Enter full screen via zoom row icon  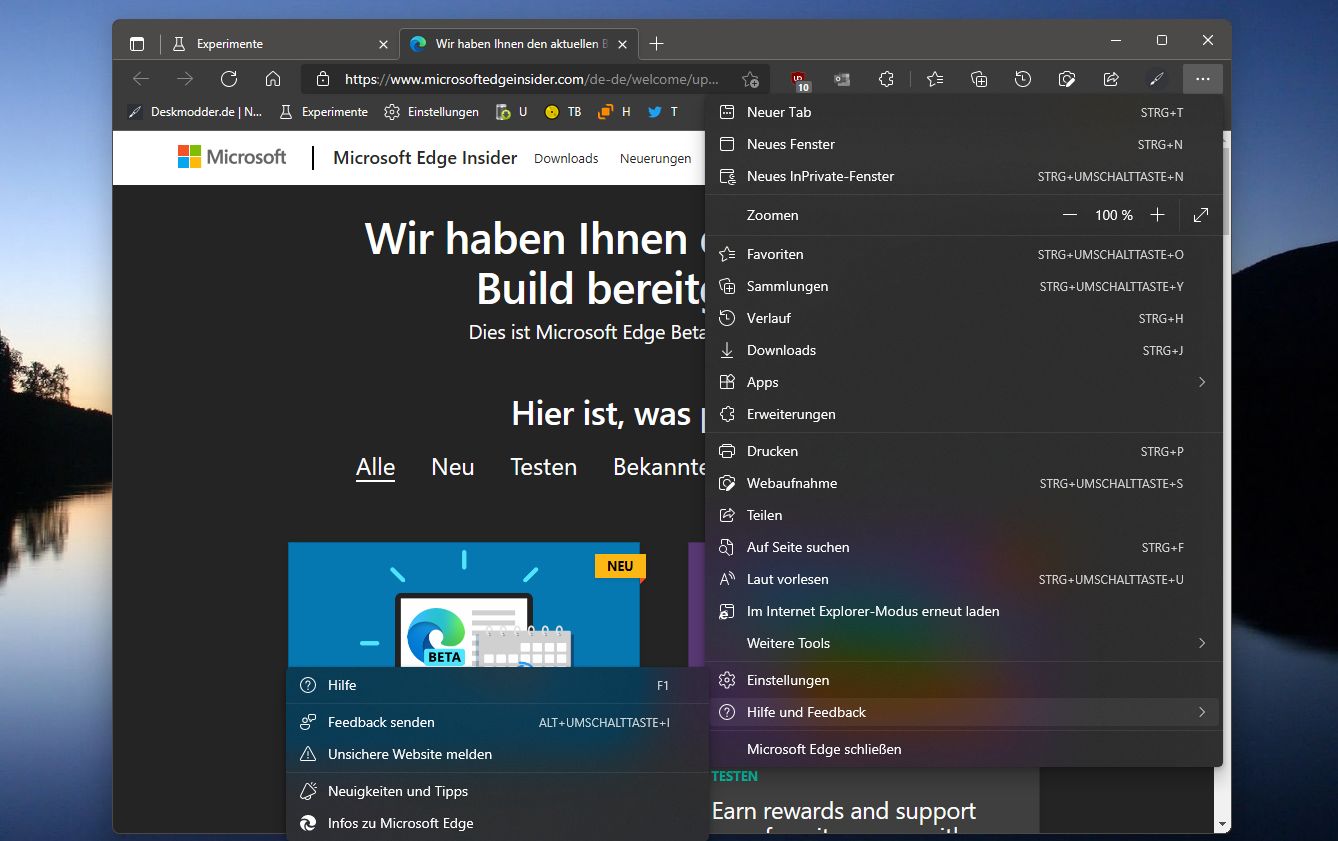1201,215
